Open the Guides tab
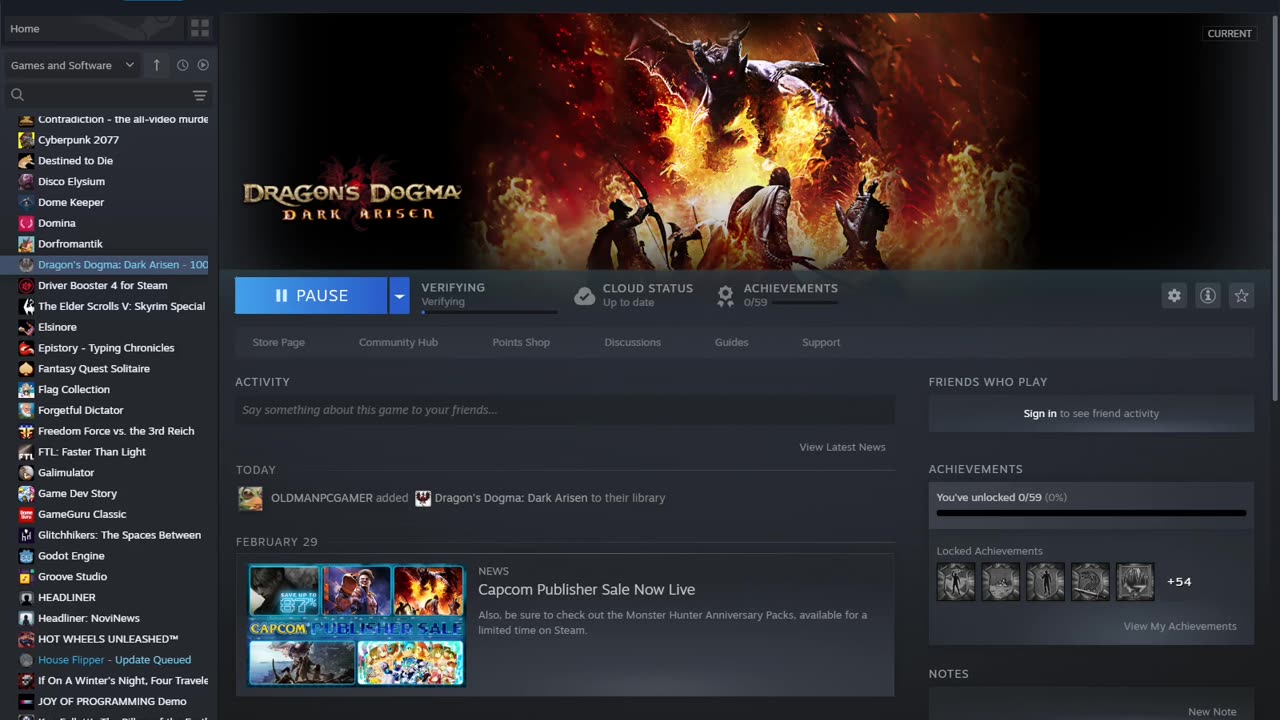 731,342
